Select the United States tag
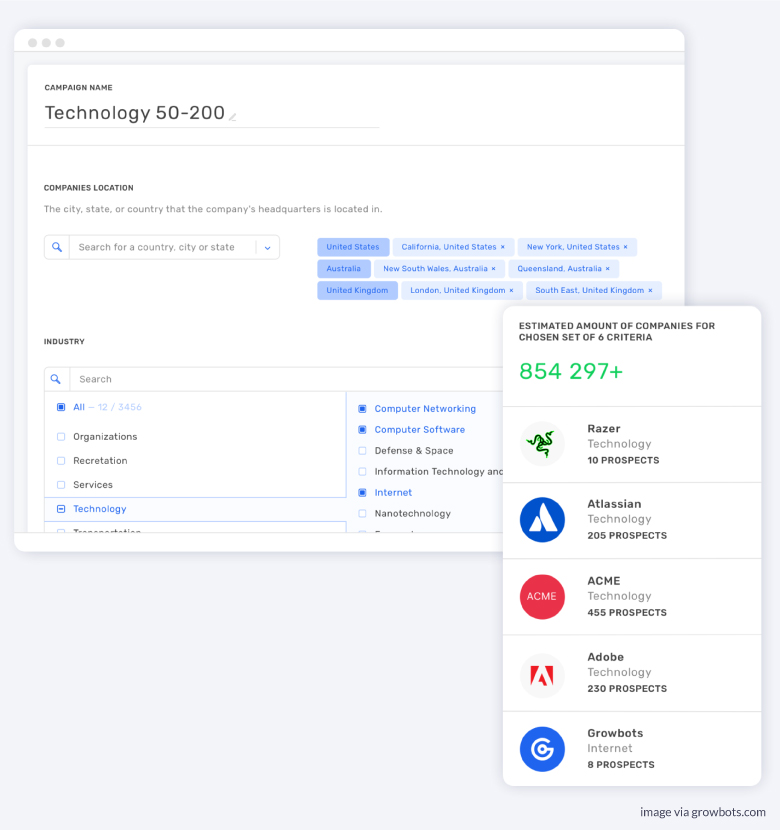 pos(353,247)
